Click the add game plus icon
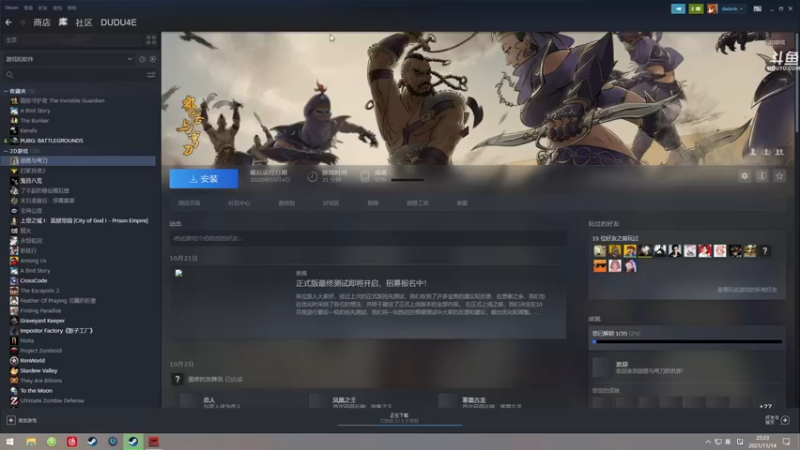Screen dimensions: 800x450 click(x=11, y=420)
